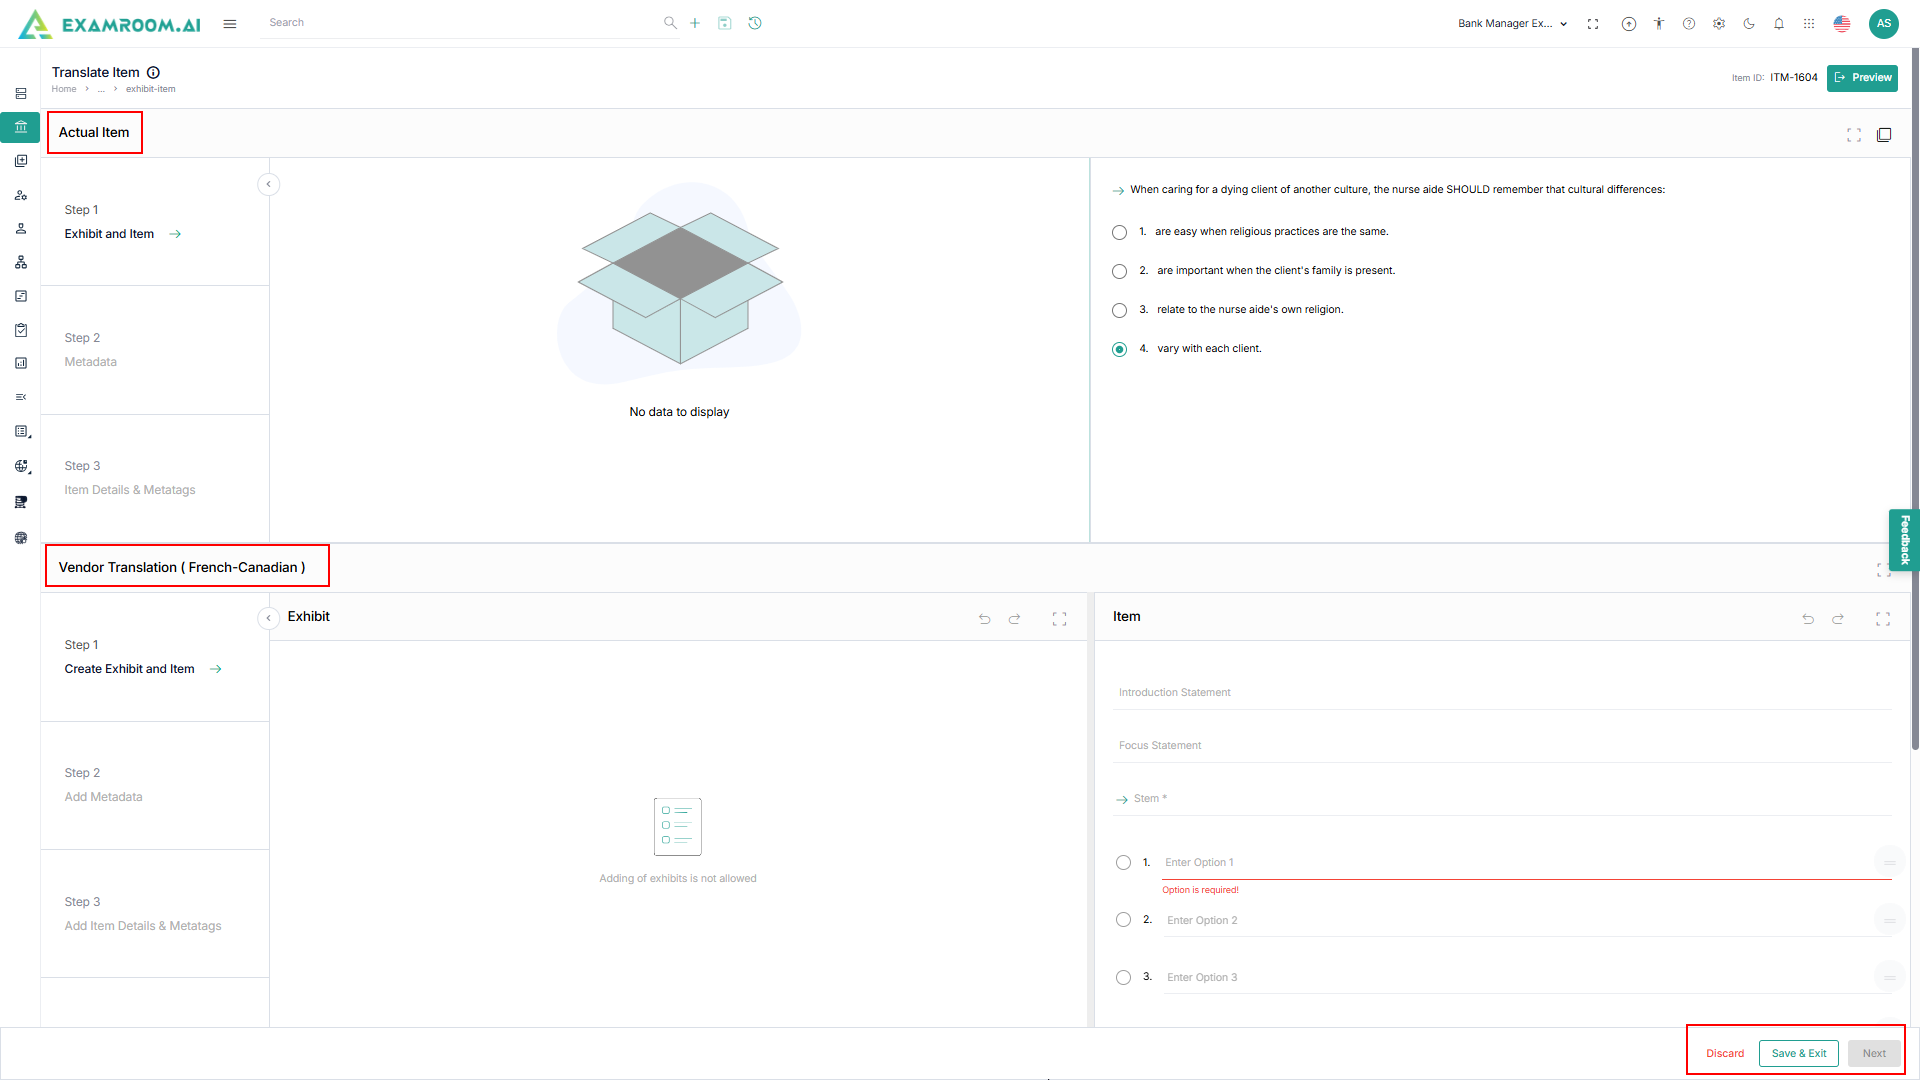Viewport: 1920px width, 1080px height.
Task: Select radio for 'are easy when religious practices'
Action: 1119,232
